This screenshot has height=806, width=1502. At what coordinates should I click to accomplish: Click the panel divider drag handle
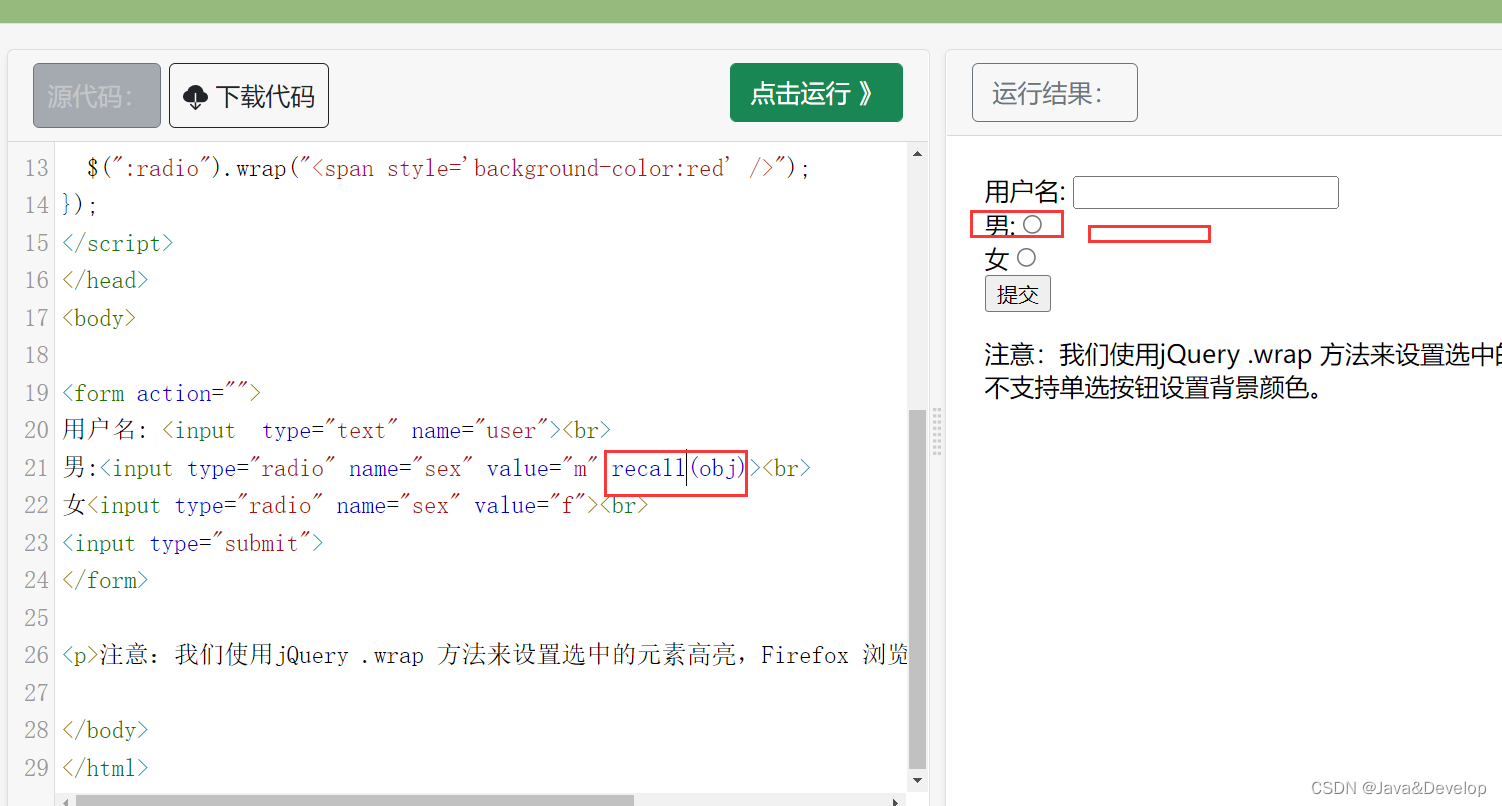(937, 432)
